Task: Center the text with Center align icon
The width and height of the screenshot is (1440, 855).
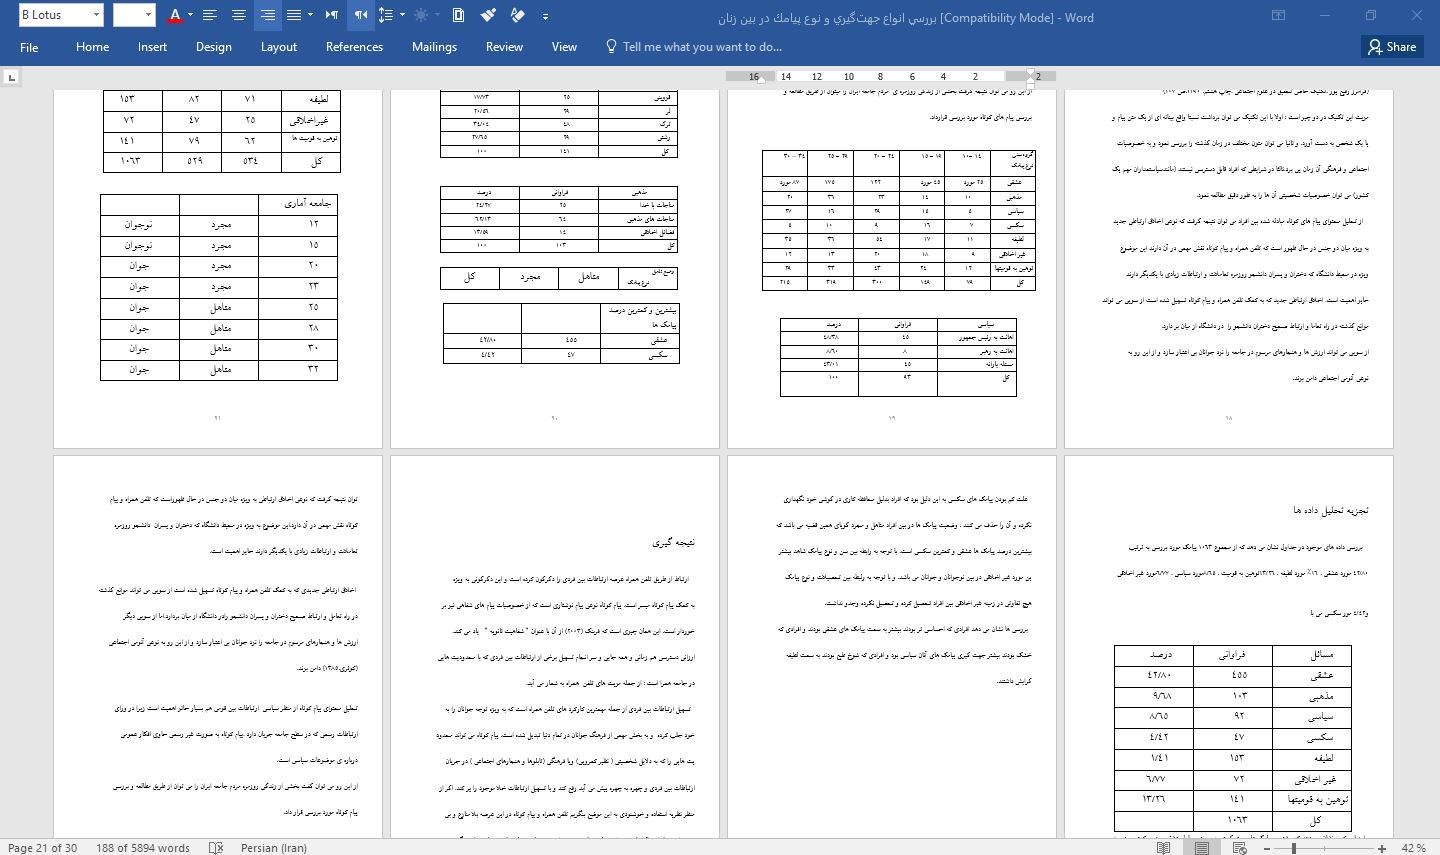Action: (238, 15)
